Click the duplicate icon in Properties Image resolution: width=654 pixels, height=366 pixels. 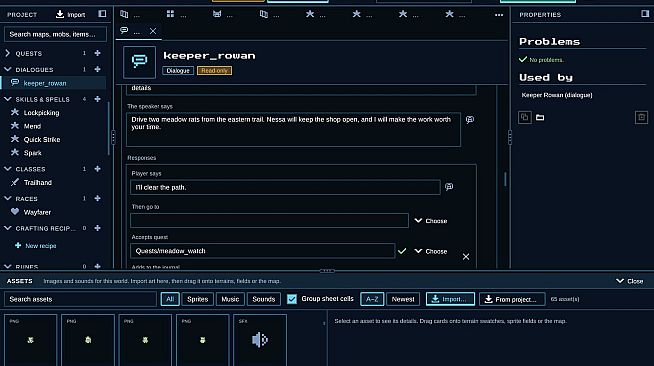(525, 117)
